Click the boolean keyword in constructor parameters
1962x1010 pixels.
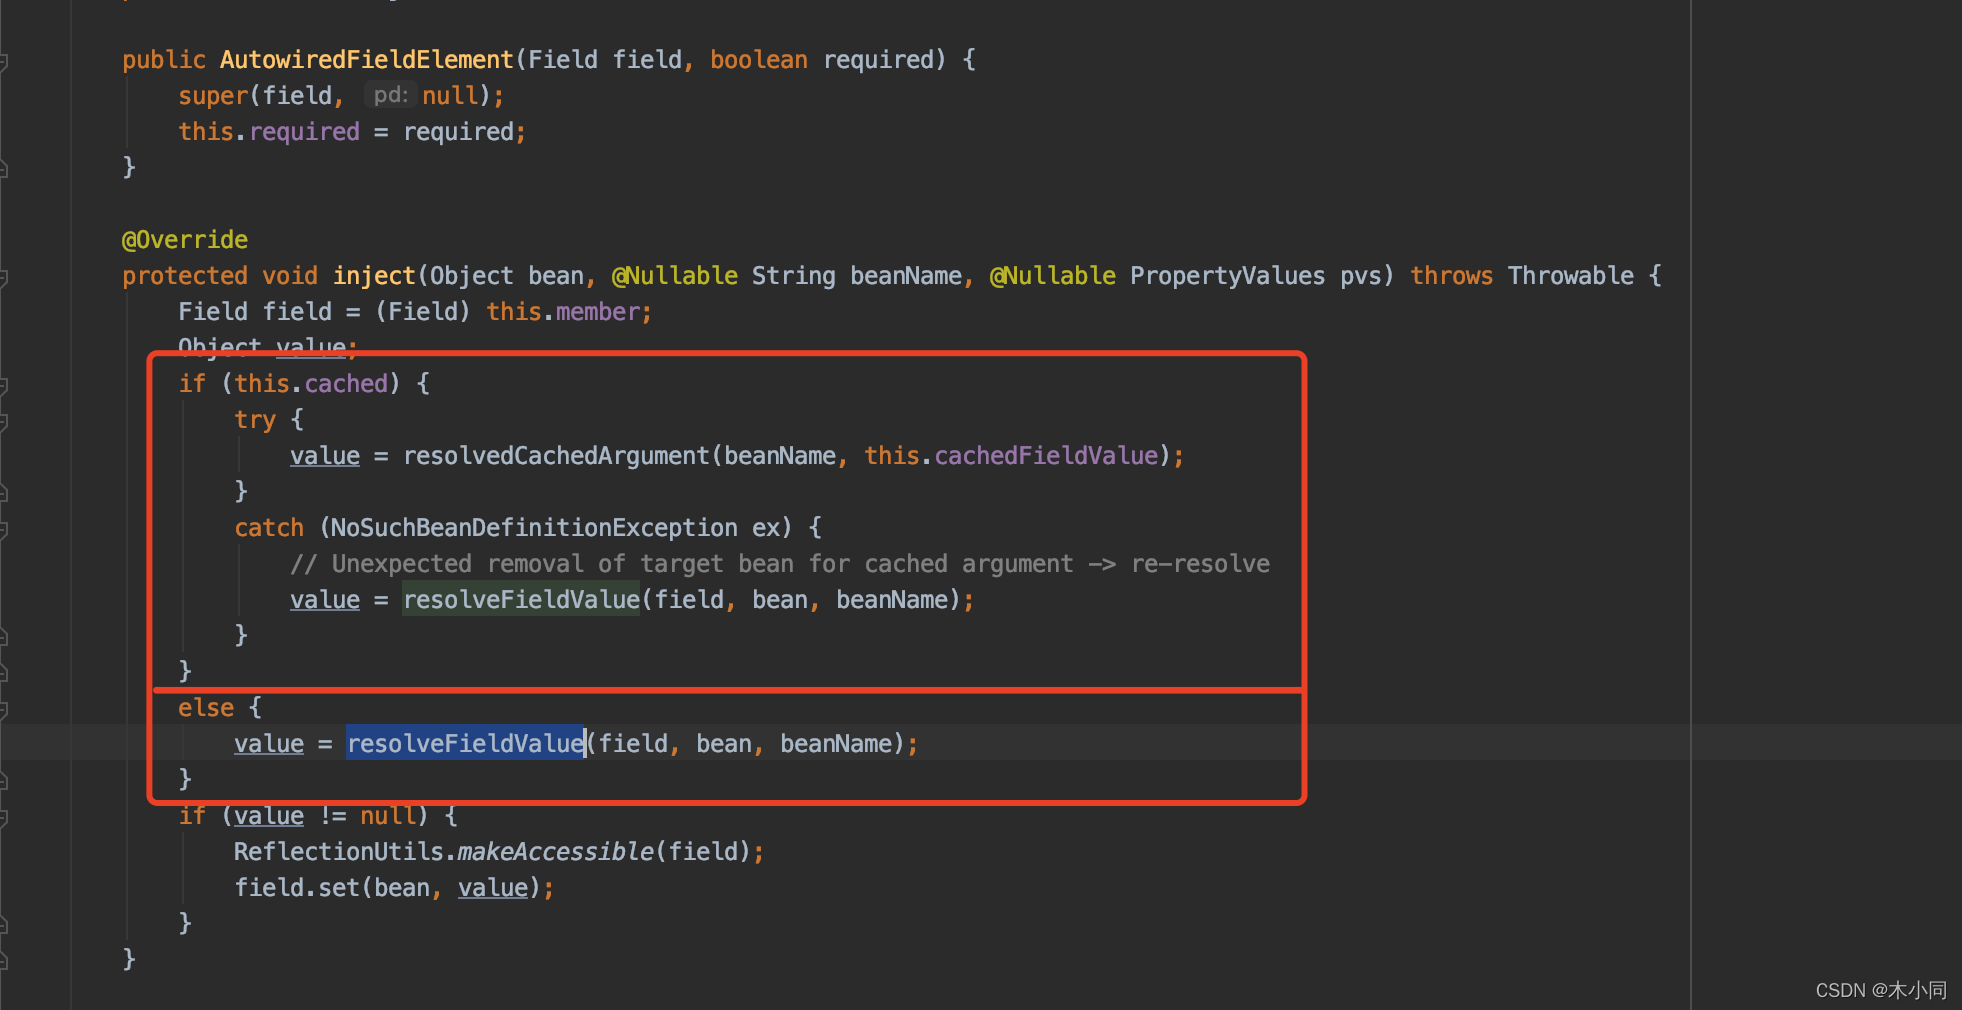(759, 60)
